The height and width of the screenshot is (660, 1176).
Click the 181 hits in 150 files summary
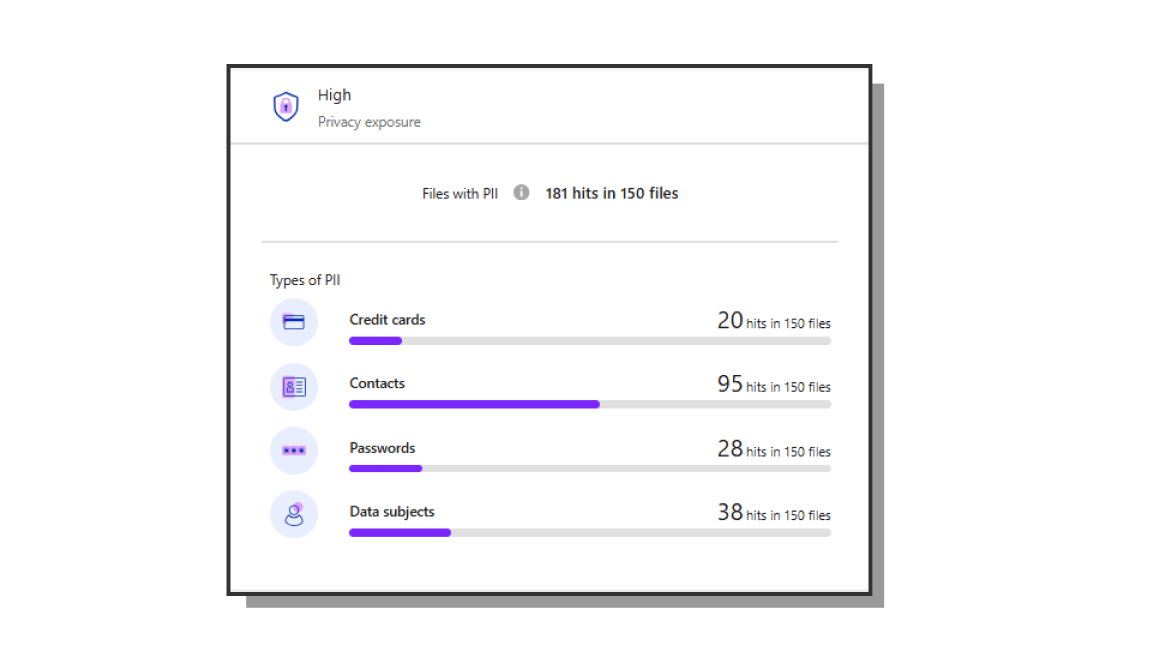click(x=611, y=194)
